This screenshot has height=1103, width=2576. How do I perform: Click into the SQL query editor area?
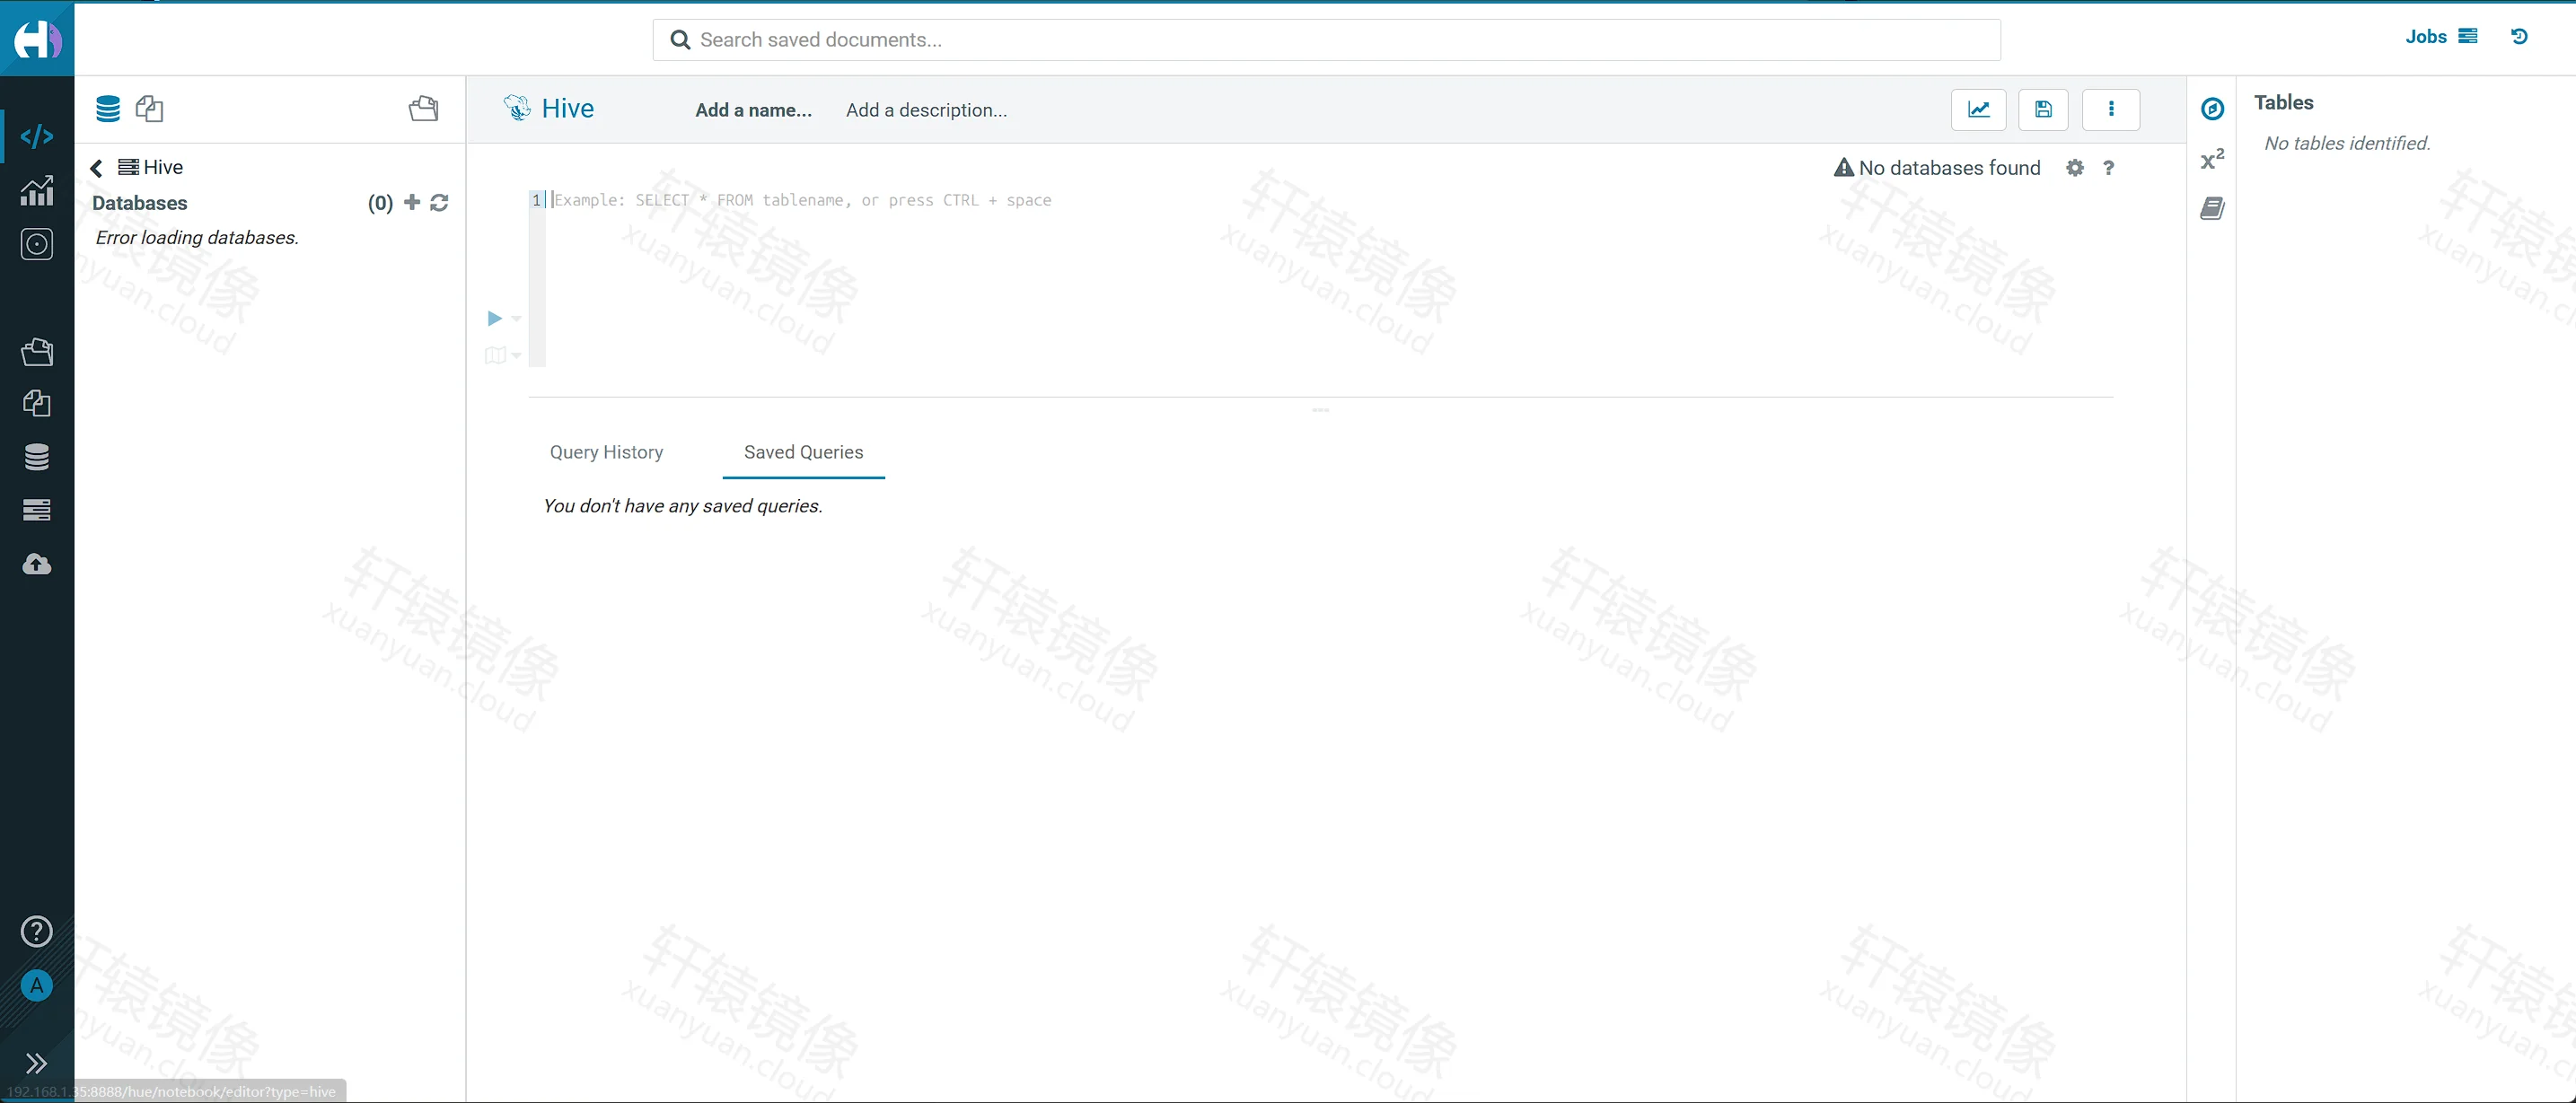pos(1330,280)
